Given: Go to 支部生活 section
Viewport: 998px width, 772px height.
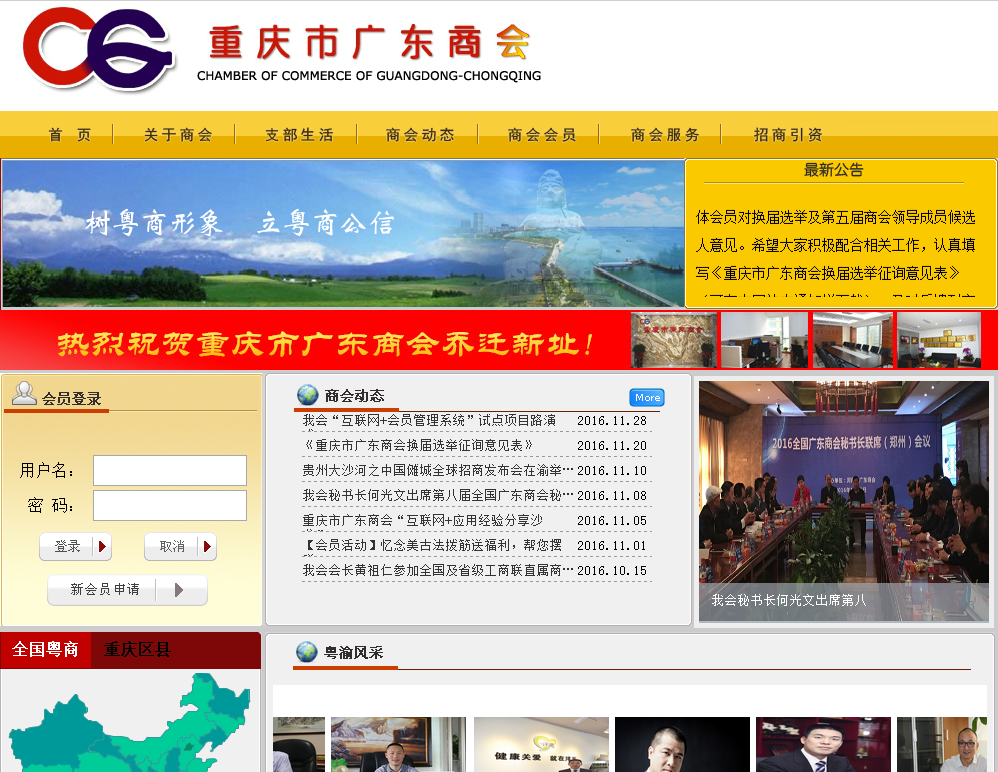Looking at the screenshot, I should (299, 135).
